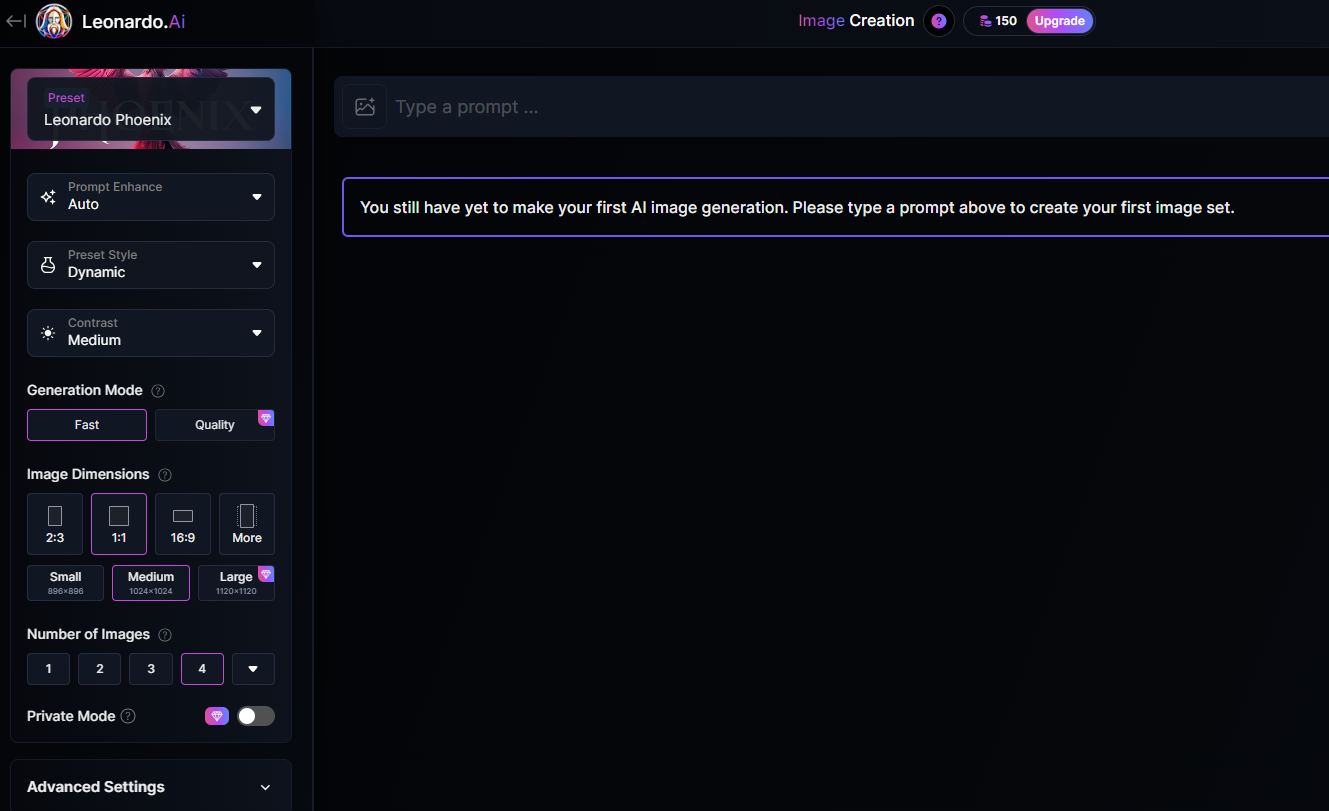Open the Preset Style Dynamic dropdown
The height and width of the screenshot is (811, 1329).
point(151,265)
